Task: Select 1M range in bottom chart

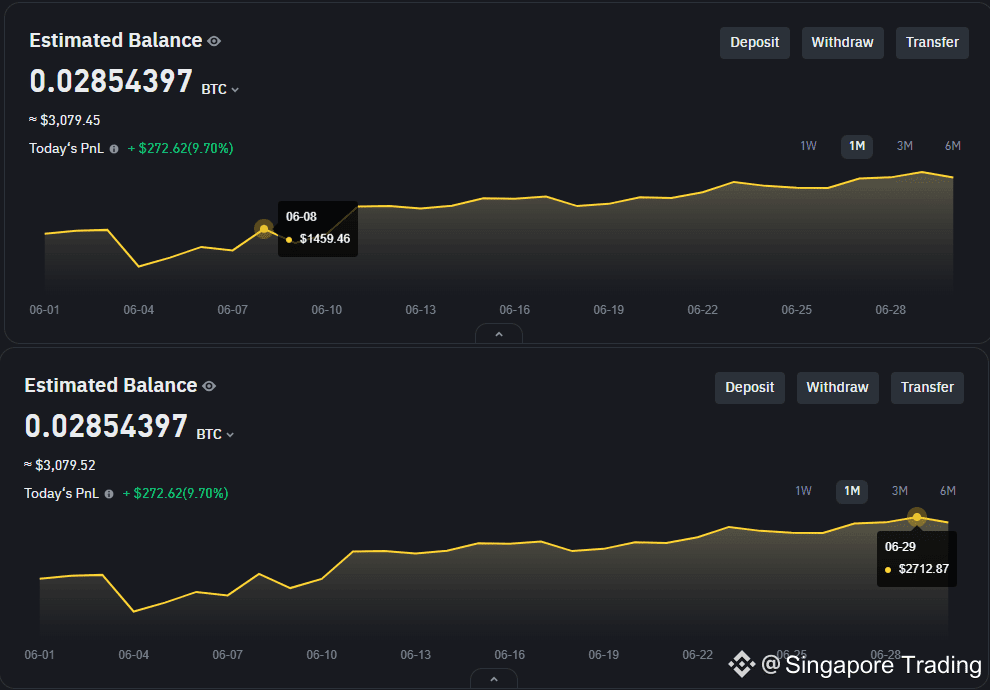Action: point(852,491)
